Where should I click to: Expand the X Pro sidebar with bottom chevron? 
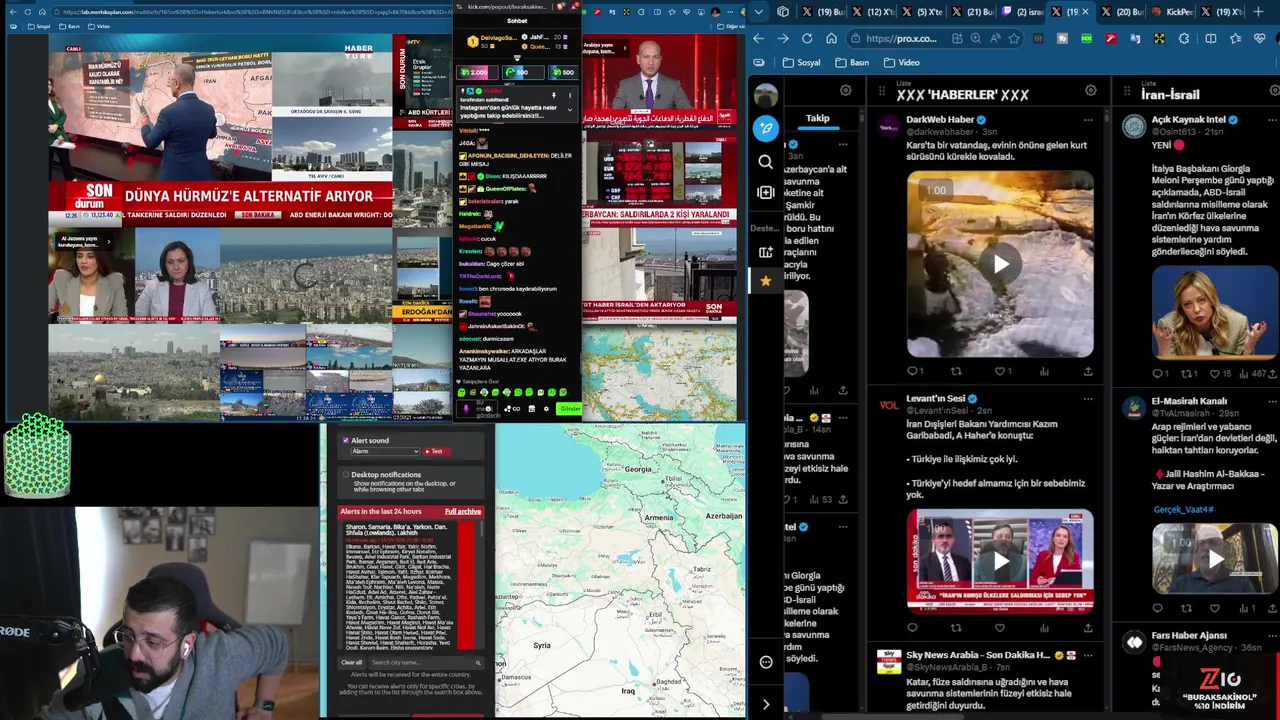(766, 705)
